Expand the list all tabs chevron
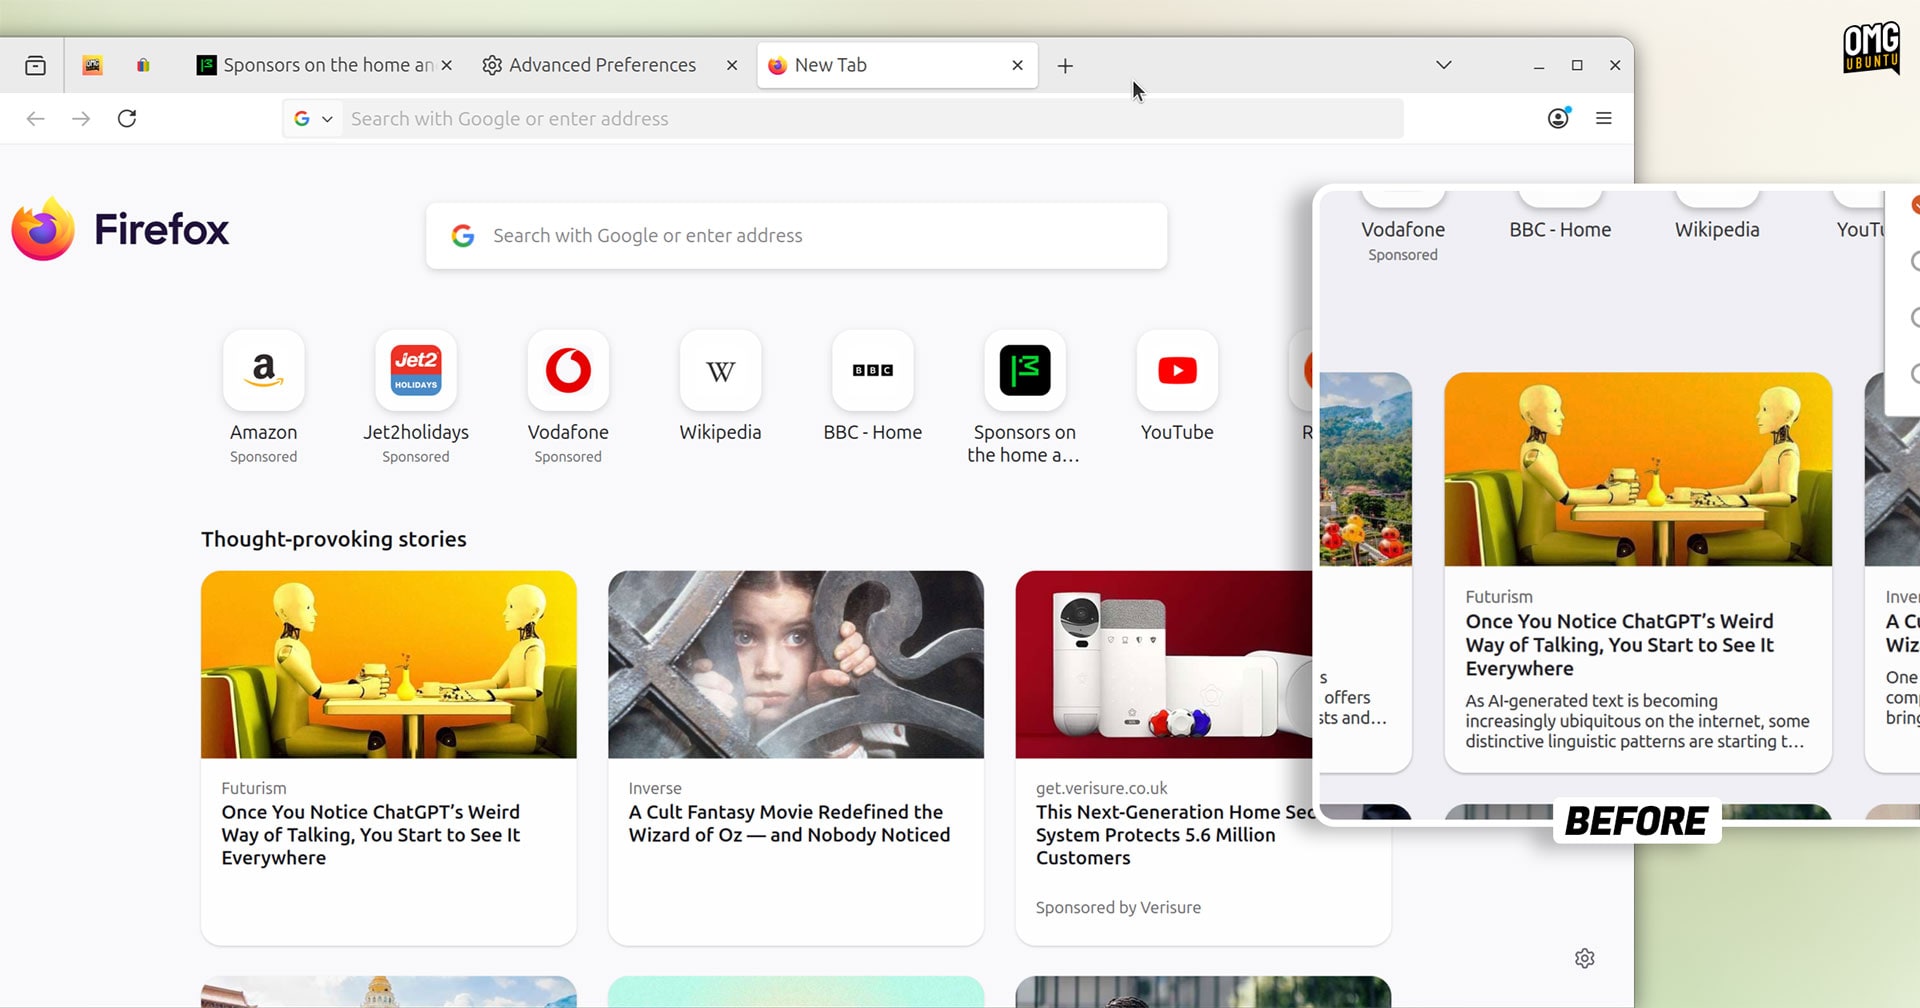The height and width of the screenshot is (1008, 1920). (x=1443, y=65)
